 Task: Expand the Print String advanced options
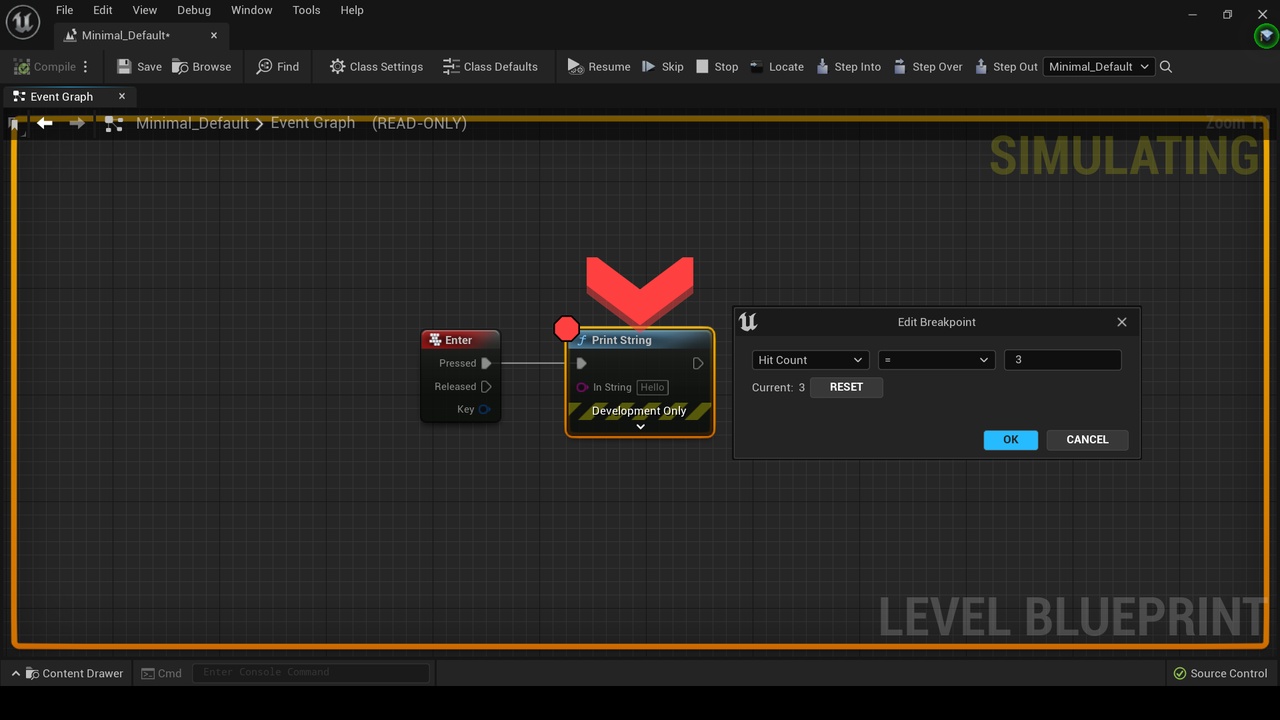(640, 427)
